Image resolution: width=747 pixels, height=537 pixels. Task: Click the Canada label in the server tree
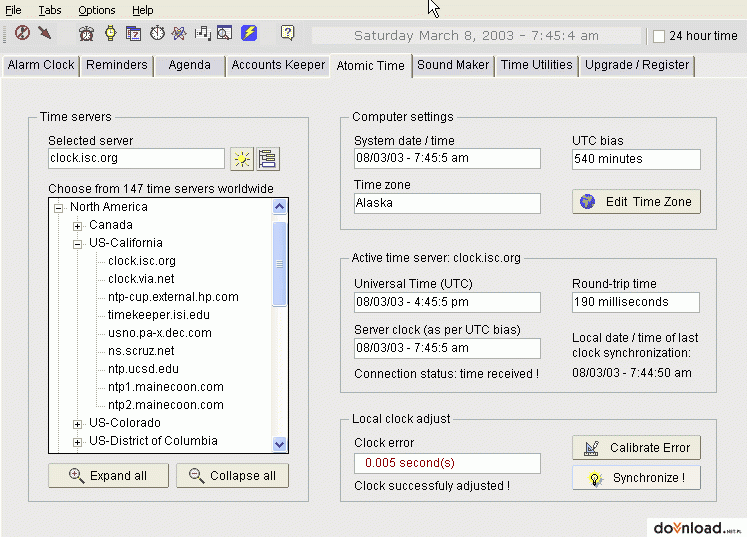point(111,225)
